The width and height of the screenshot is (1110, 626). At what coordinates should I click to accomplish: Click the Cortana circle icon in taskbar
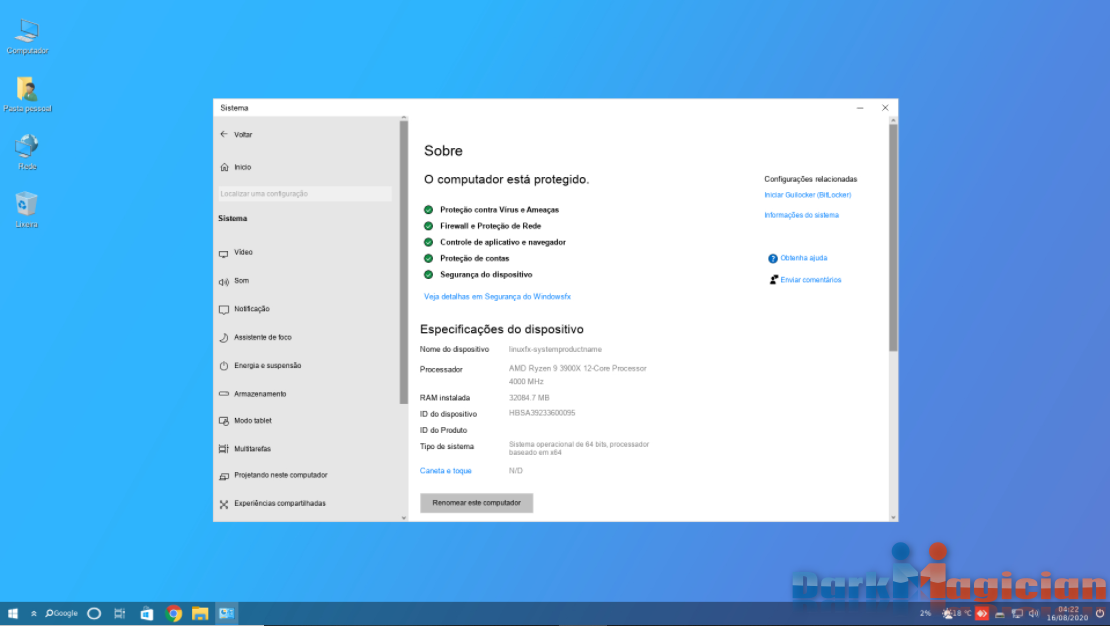pyautogui.click(x=93, y=614)
